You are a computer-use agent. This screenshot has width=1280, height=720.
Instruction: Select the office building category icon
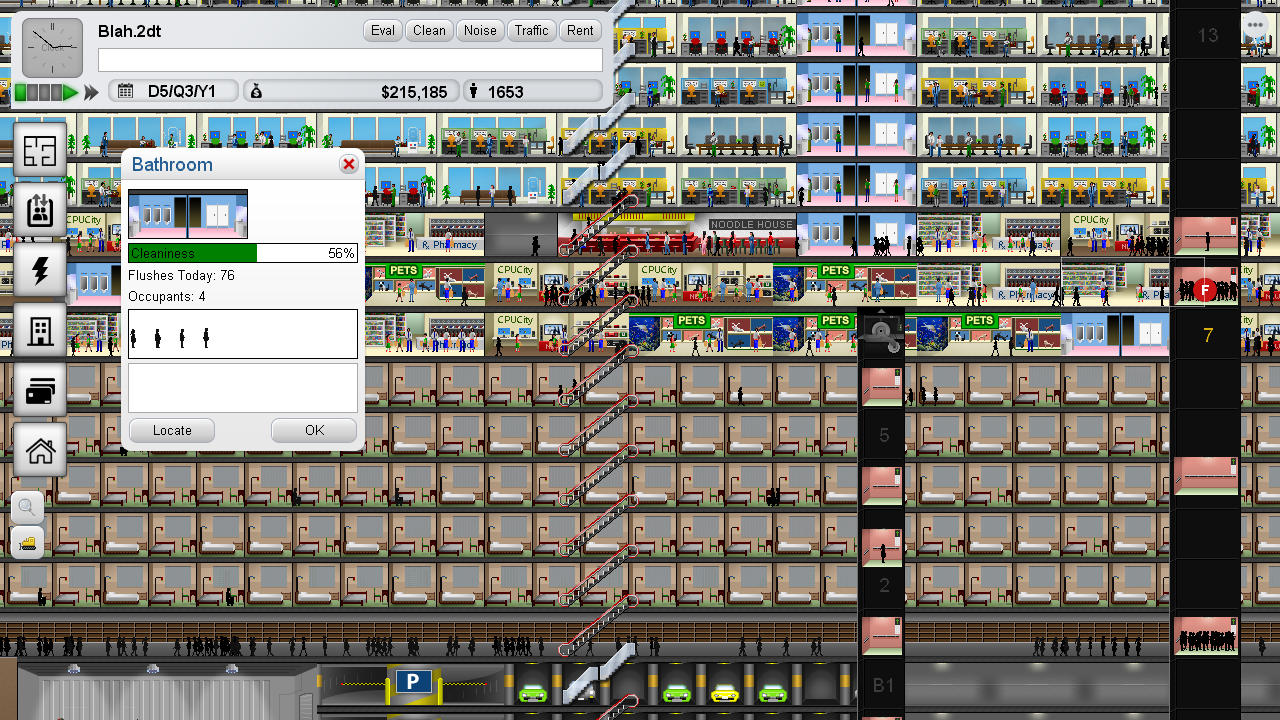click(40, 331)
